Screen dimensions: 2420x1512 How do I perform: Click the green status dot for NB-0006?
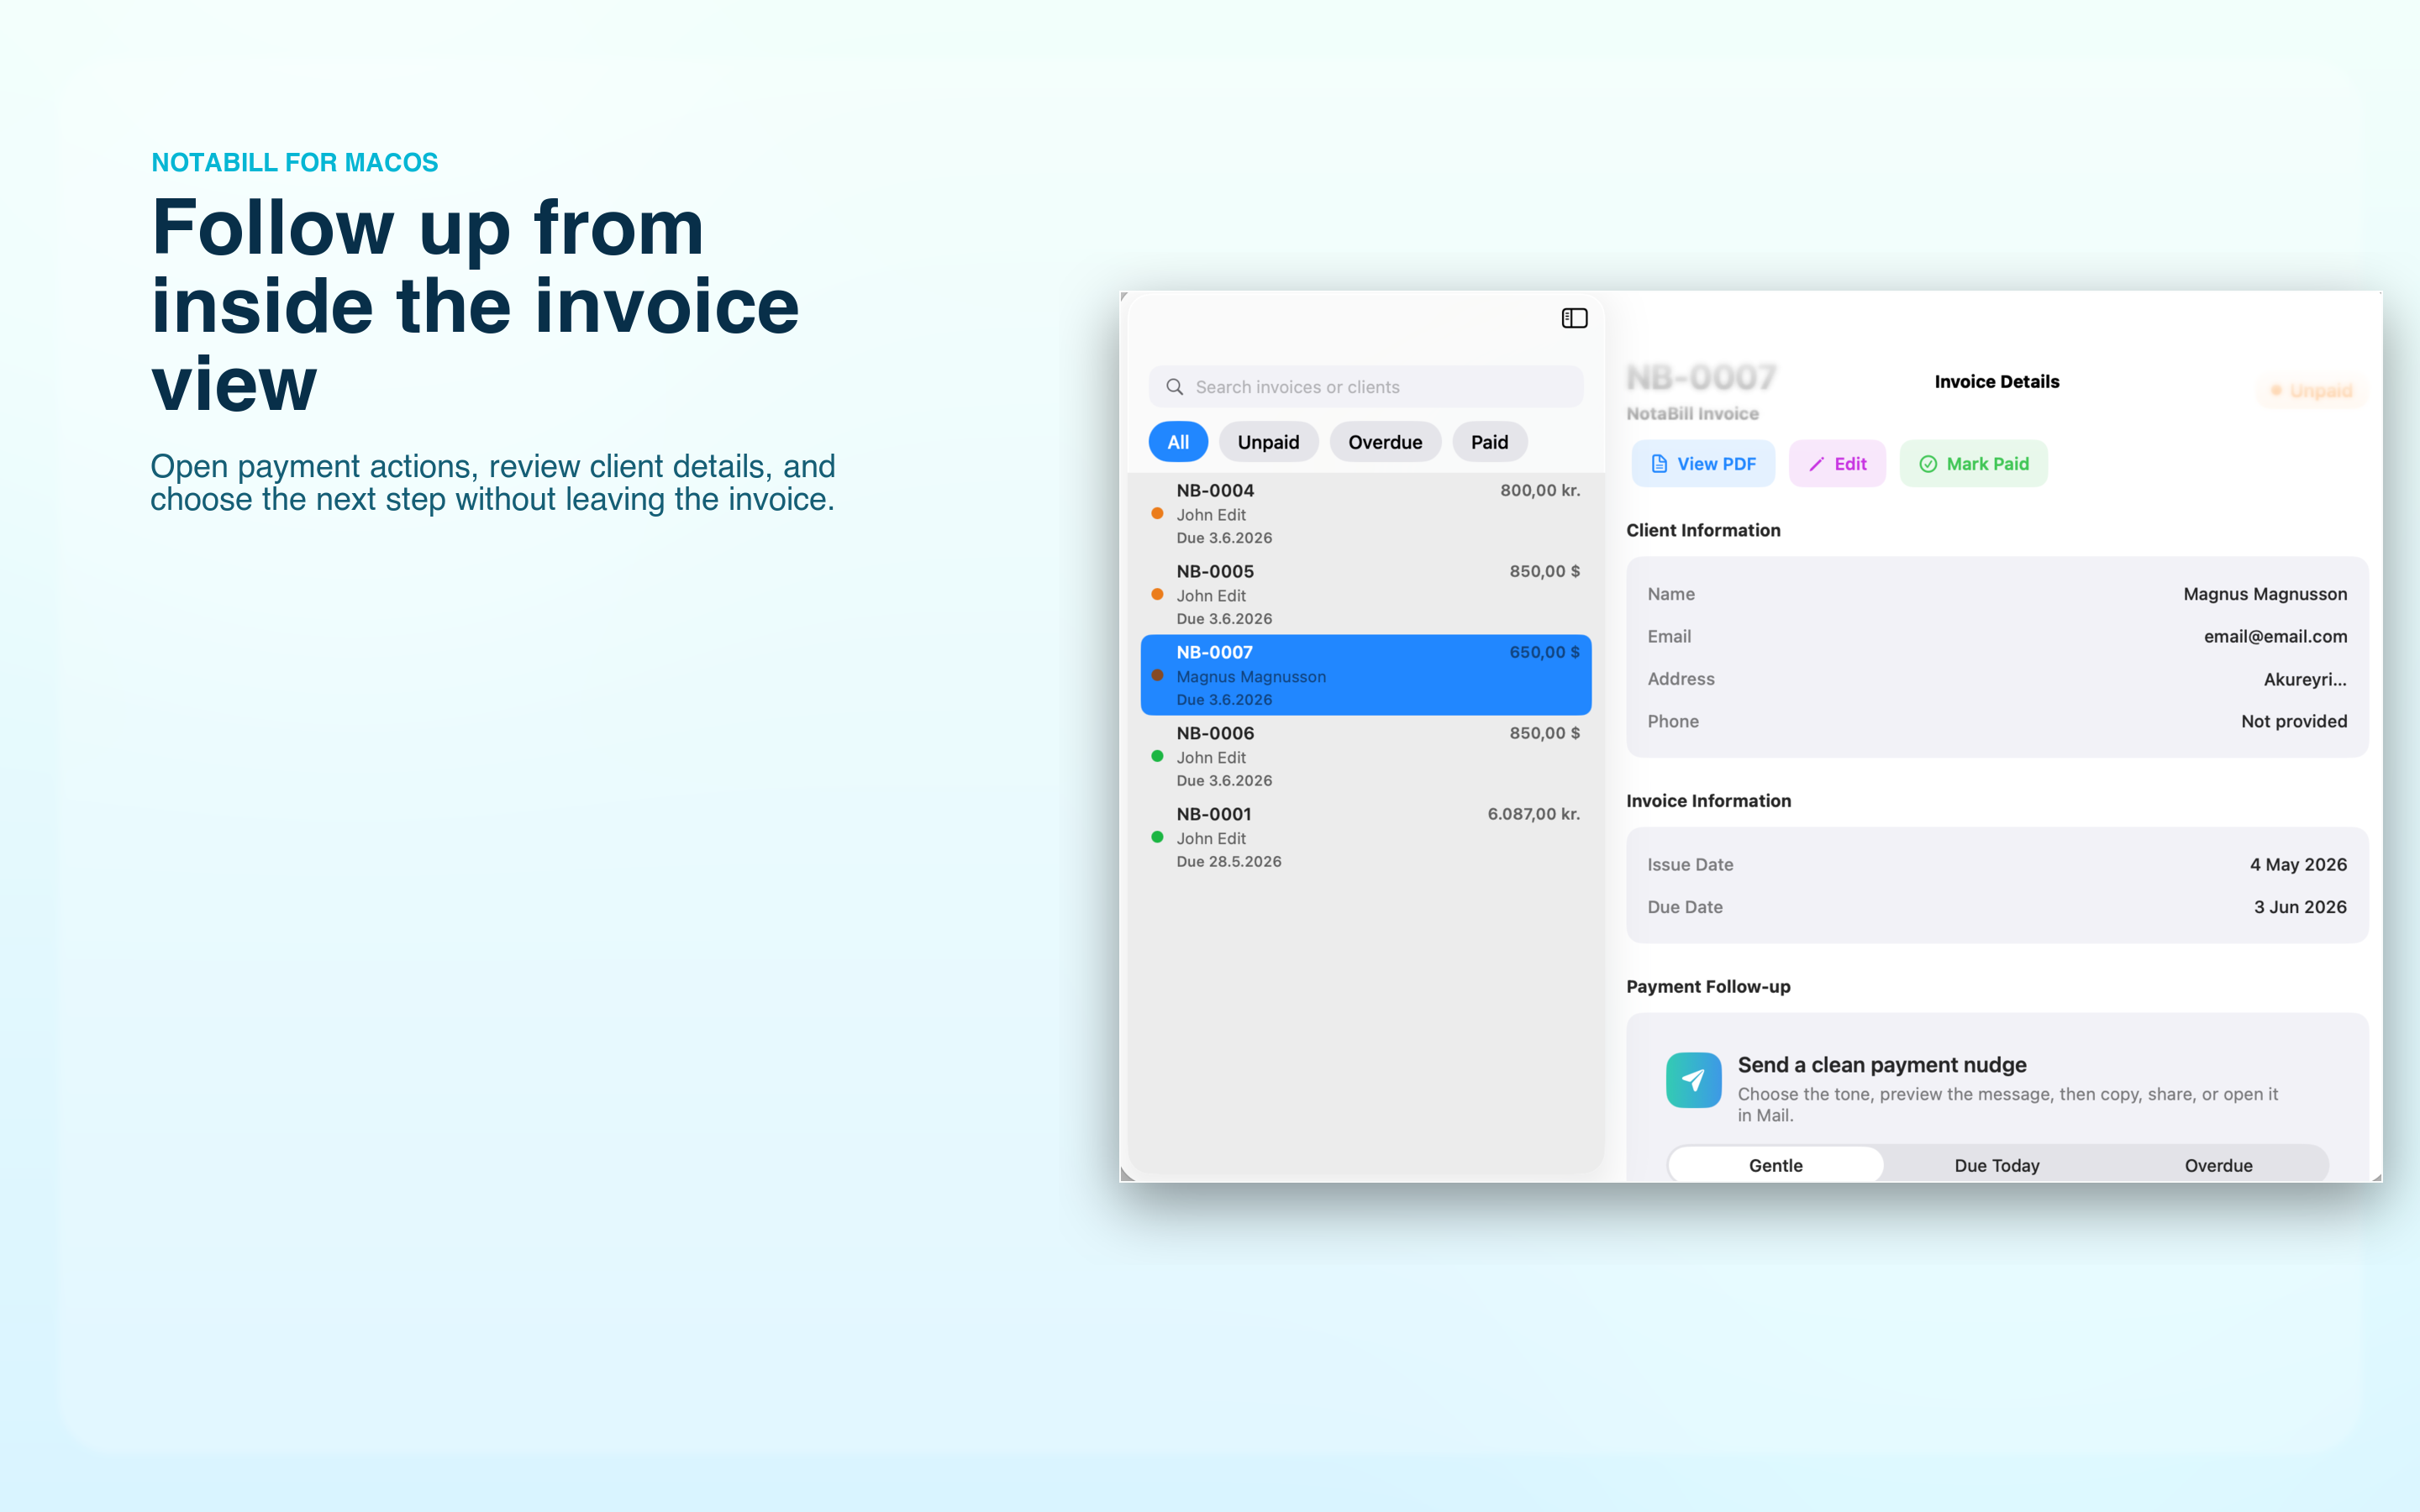tap(1157, 756)
